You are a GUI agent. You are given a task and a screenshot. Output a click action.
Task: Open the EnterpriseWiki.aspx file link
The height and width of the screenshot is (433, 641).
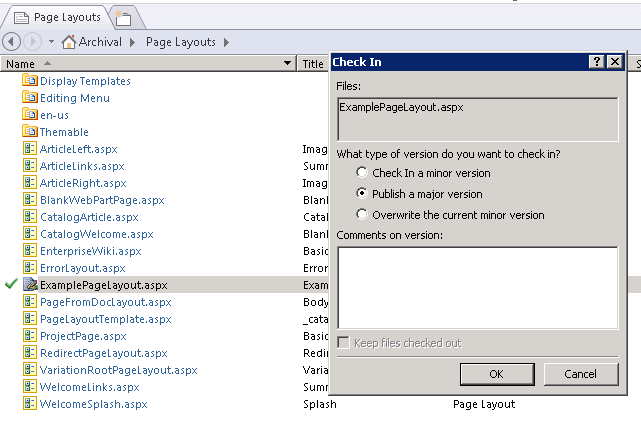[90, 251]
